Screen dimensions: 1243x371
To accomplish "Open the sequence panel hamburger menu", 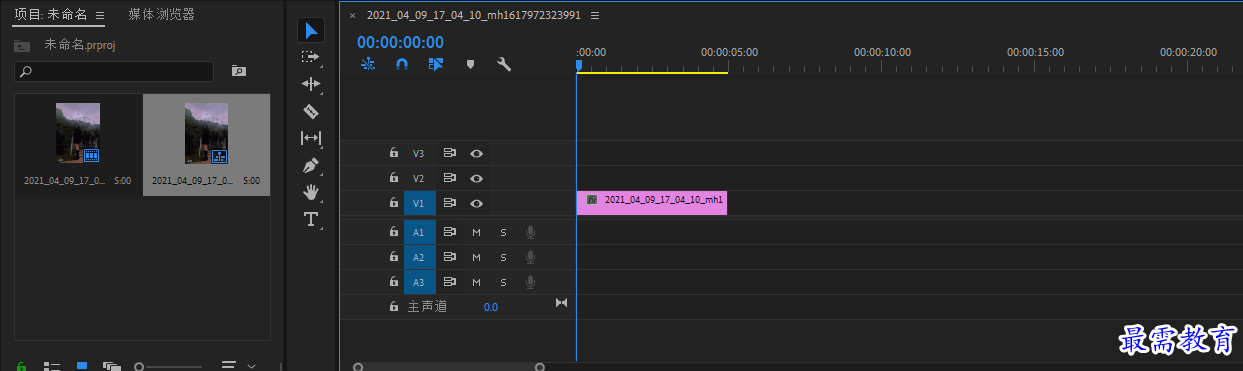I will [595, 16].
